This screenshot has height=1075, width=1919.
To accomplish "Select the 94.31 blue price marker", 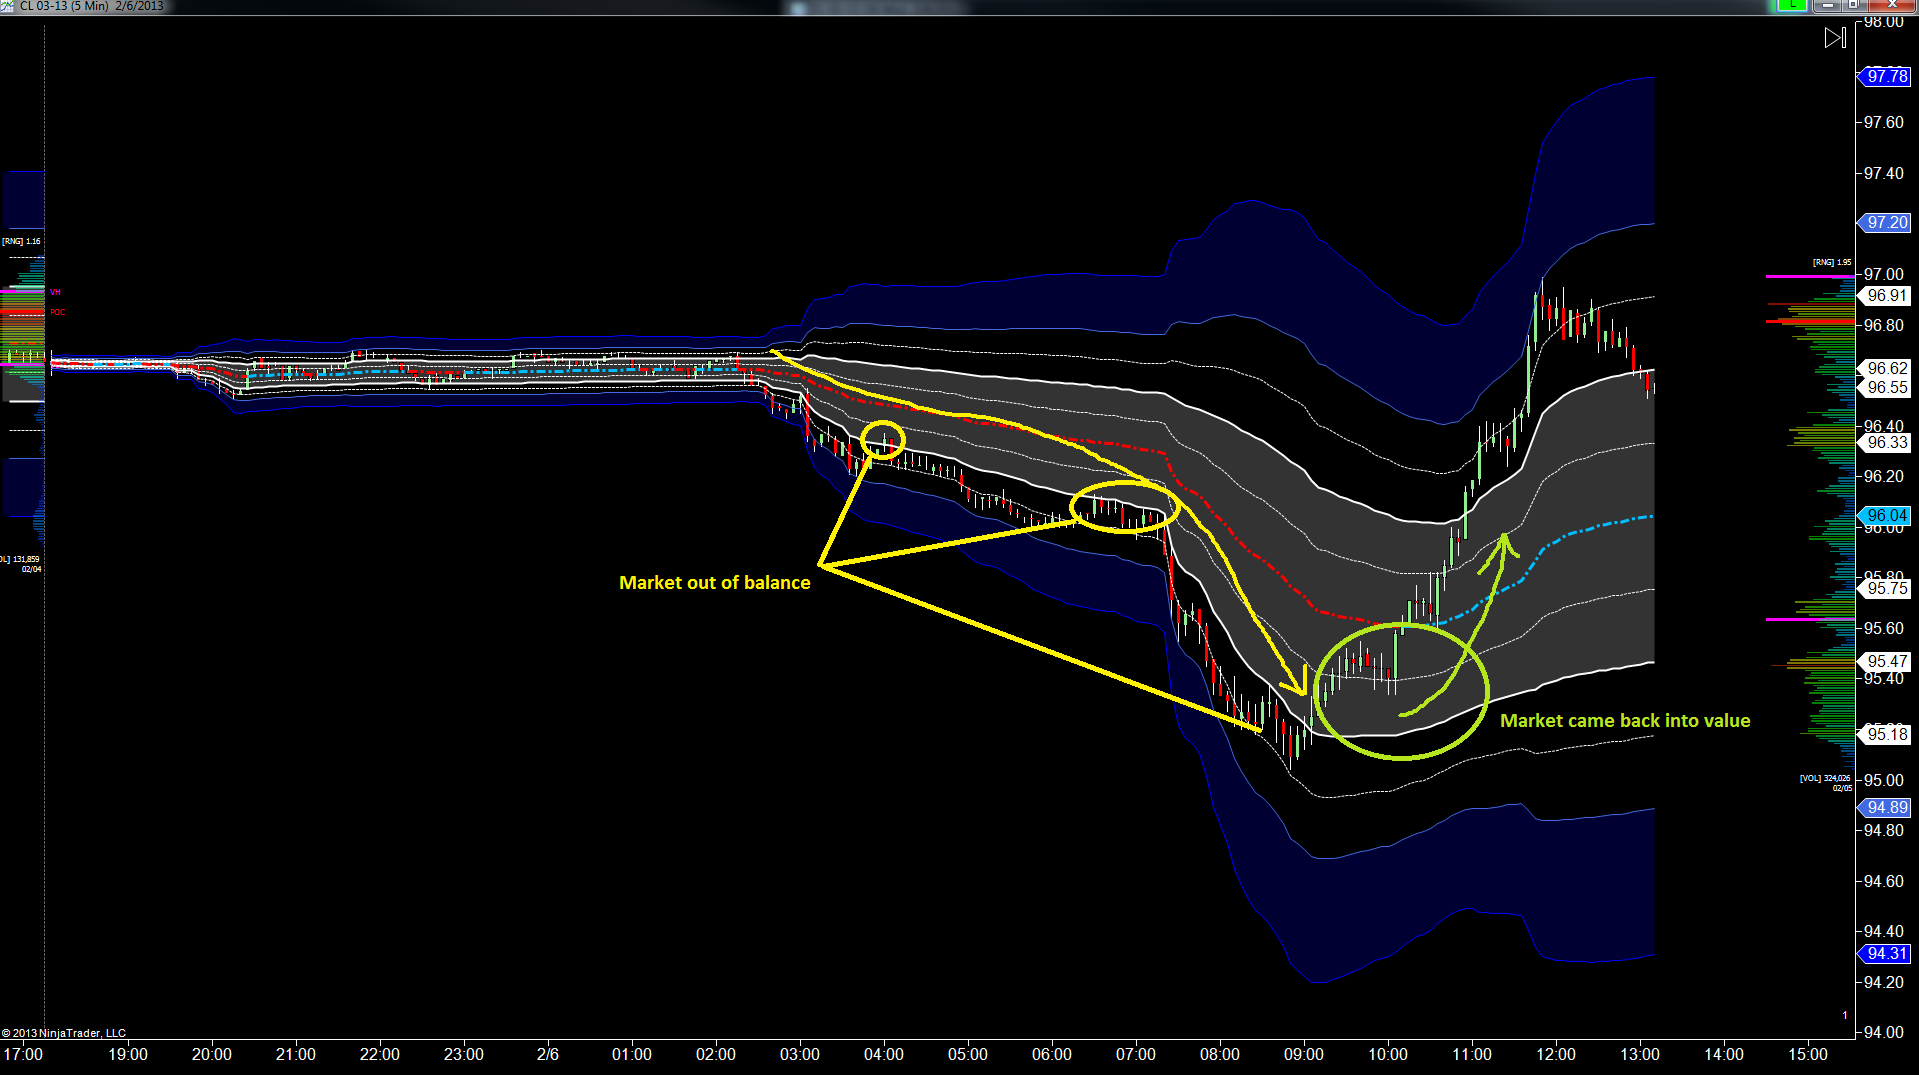I will click(x=1885, y=953).
